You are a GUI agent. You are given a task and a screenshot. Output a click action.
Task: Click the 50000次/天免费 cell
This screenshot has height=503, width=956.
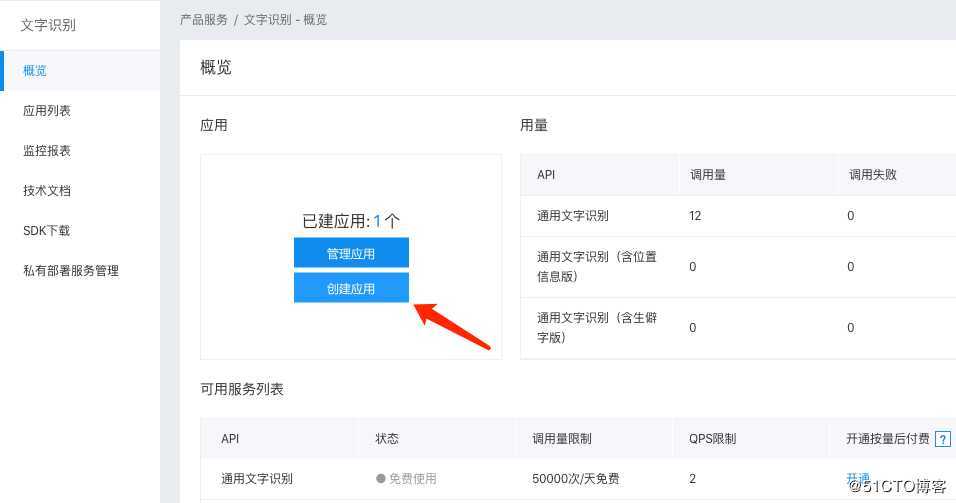point(576,479)
